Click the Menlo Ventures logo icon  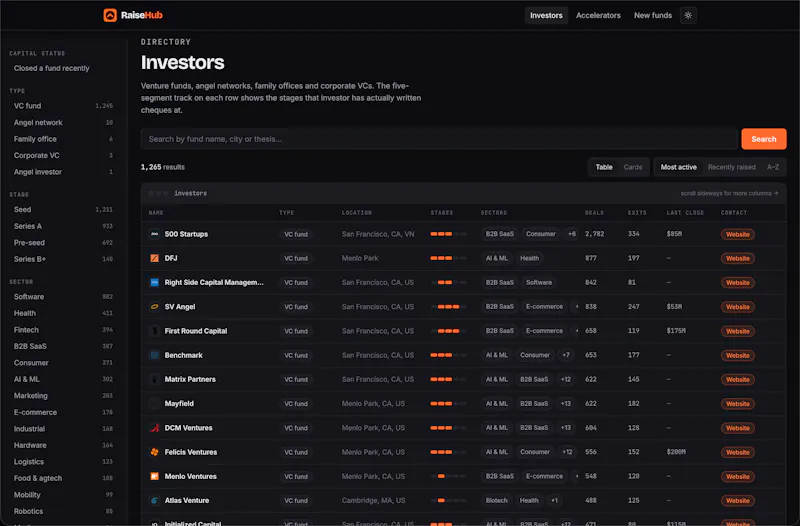(x=154, y=476)
